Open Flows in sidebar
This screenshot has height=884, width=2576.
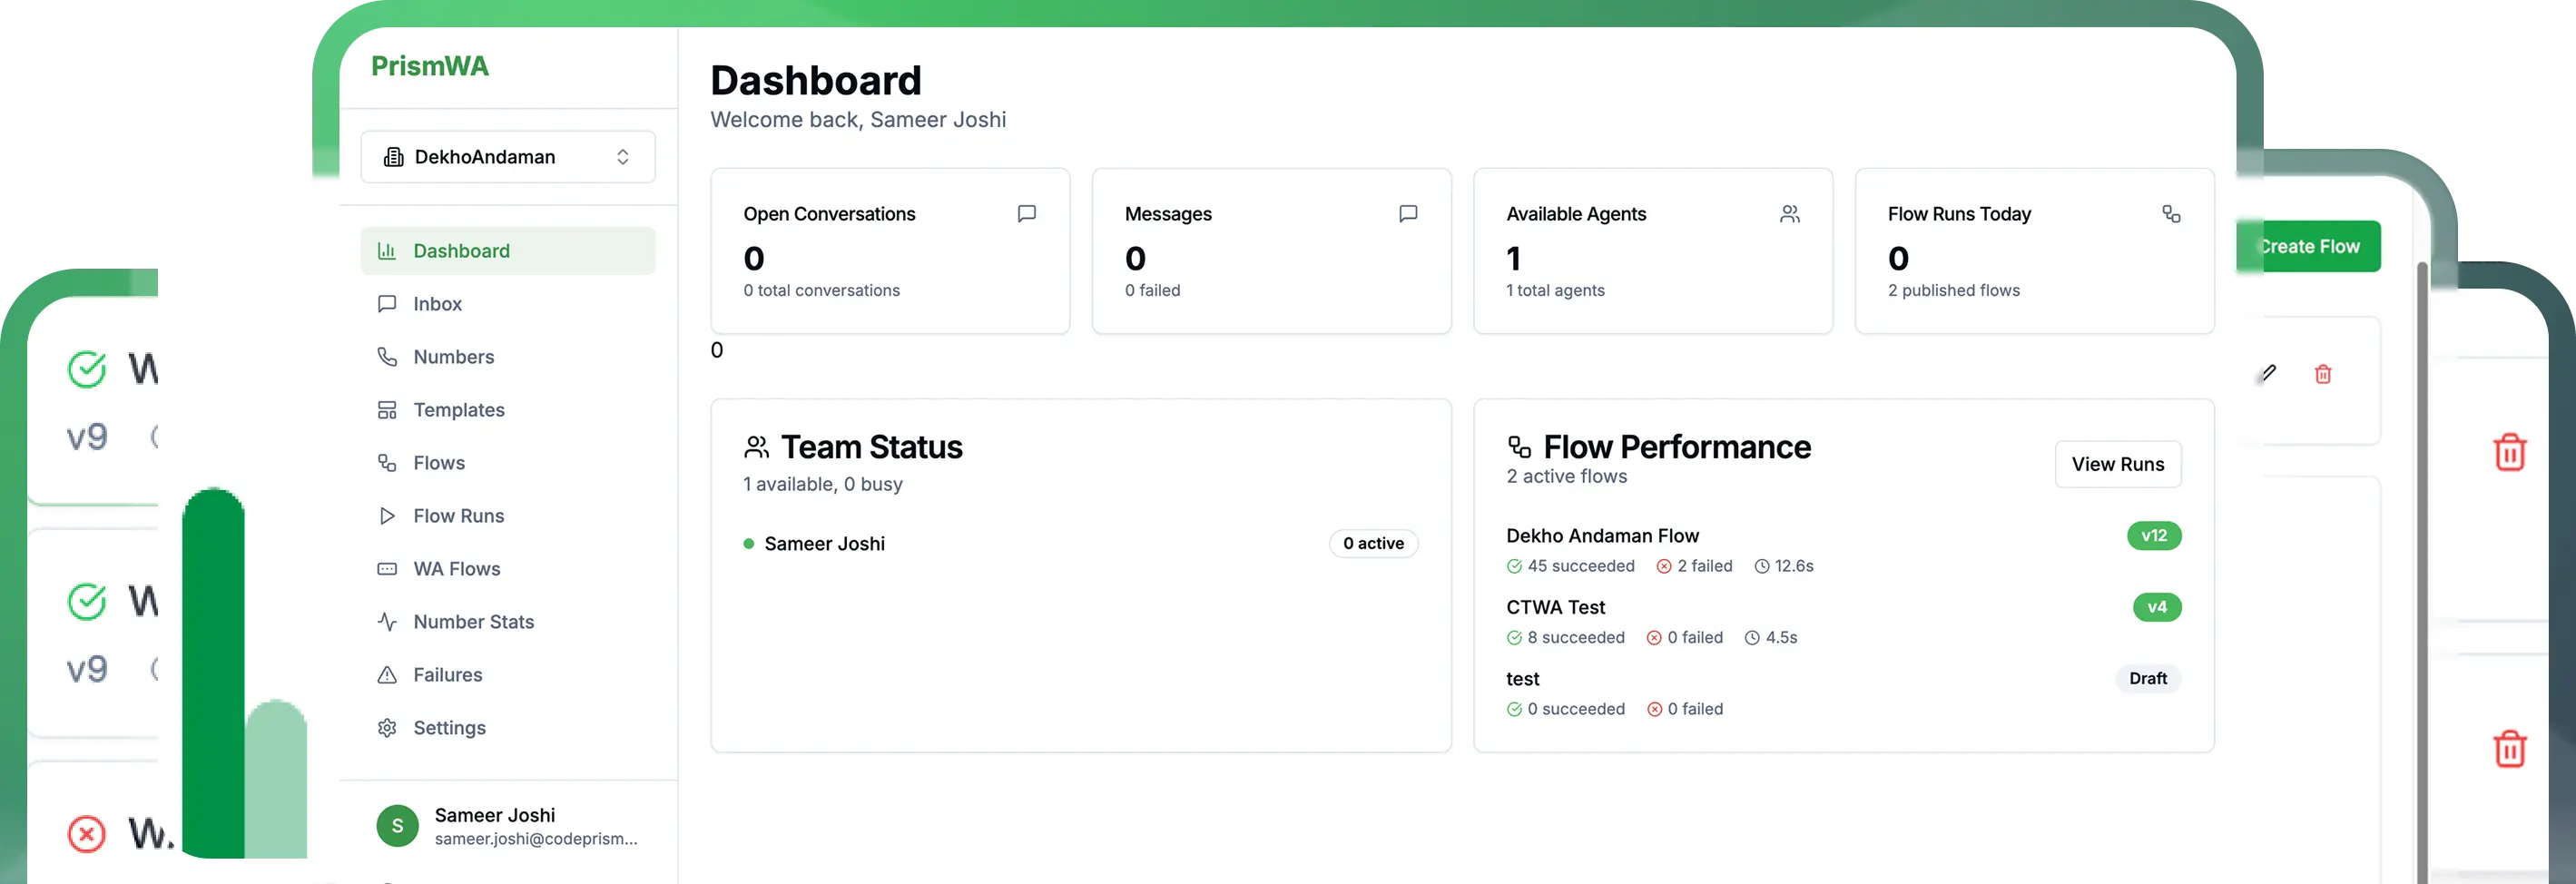click(x=508, y=463)
